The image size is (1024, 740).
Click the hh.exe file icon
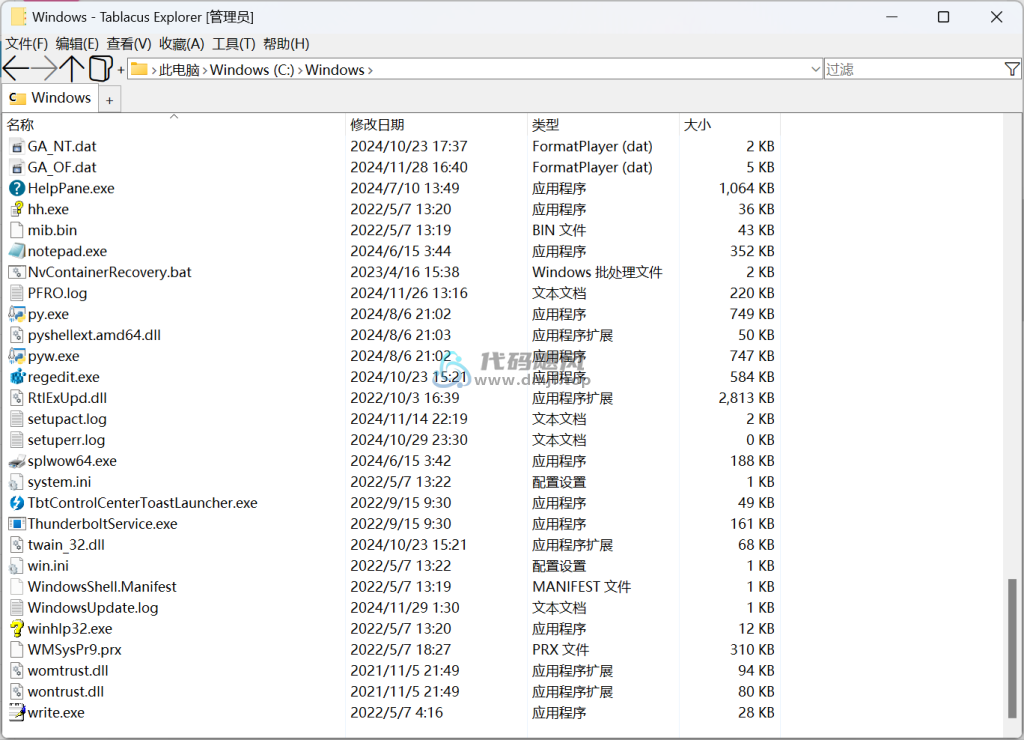[x=17, y=209]
